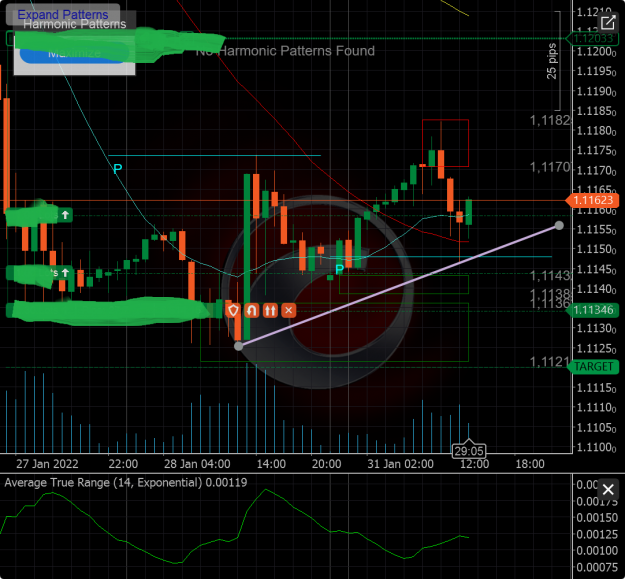Click the green TARGET label
The image size is (625, 579).
(x=593, y=367)
